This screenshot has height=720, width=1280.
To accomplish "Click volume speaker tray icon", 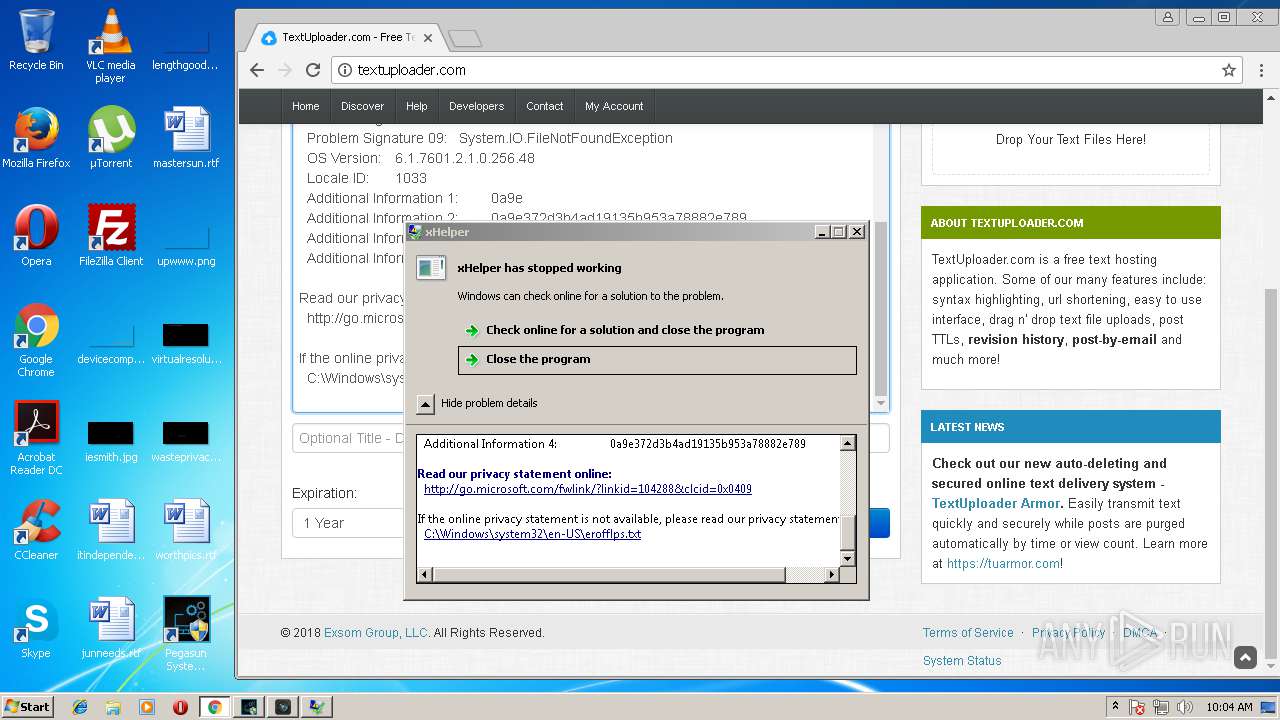I will click(1183, 707).
